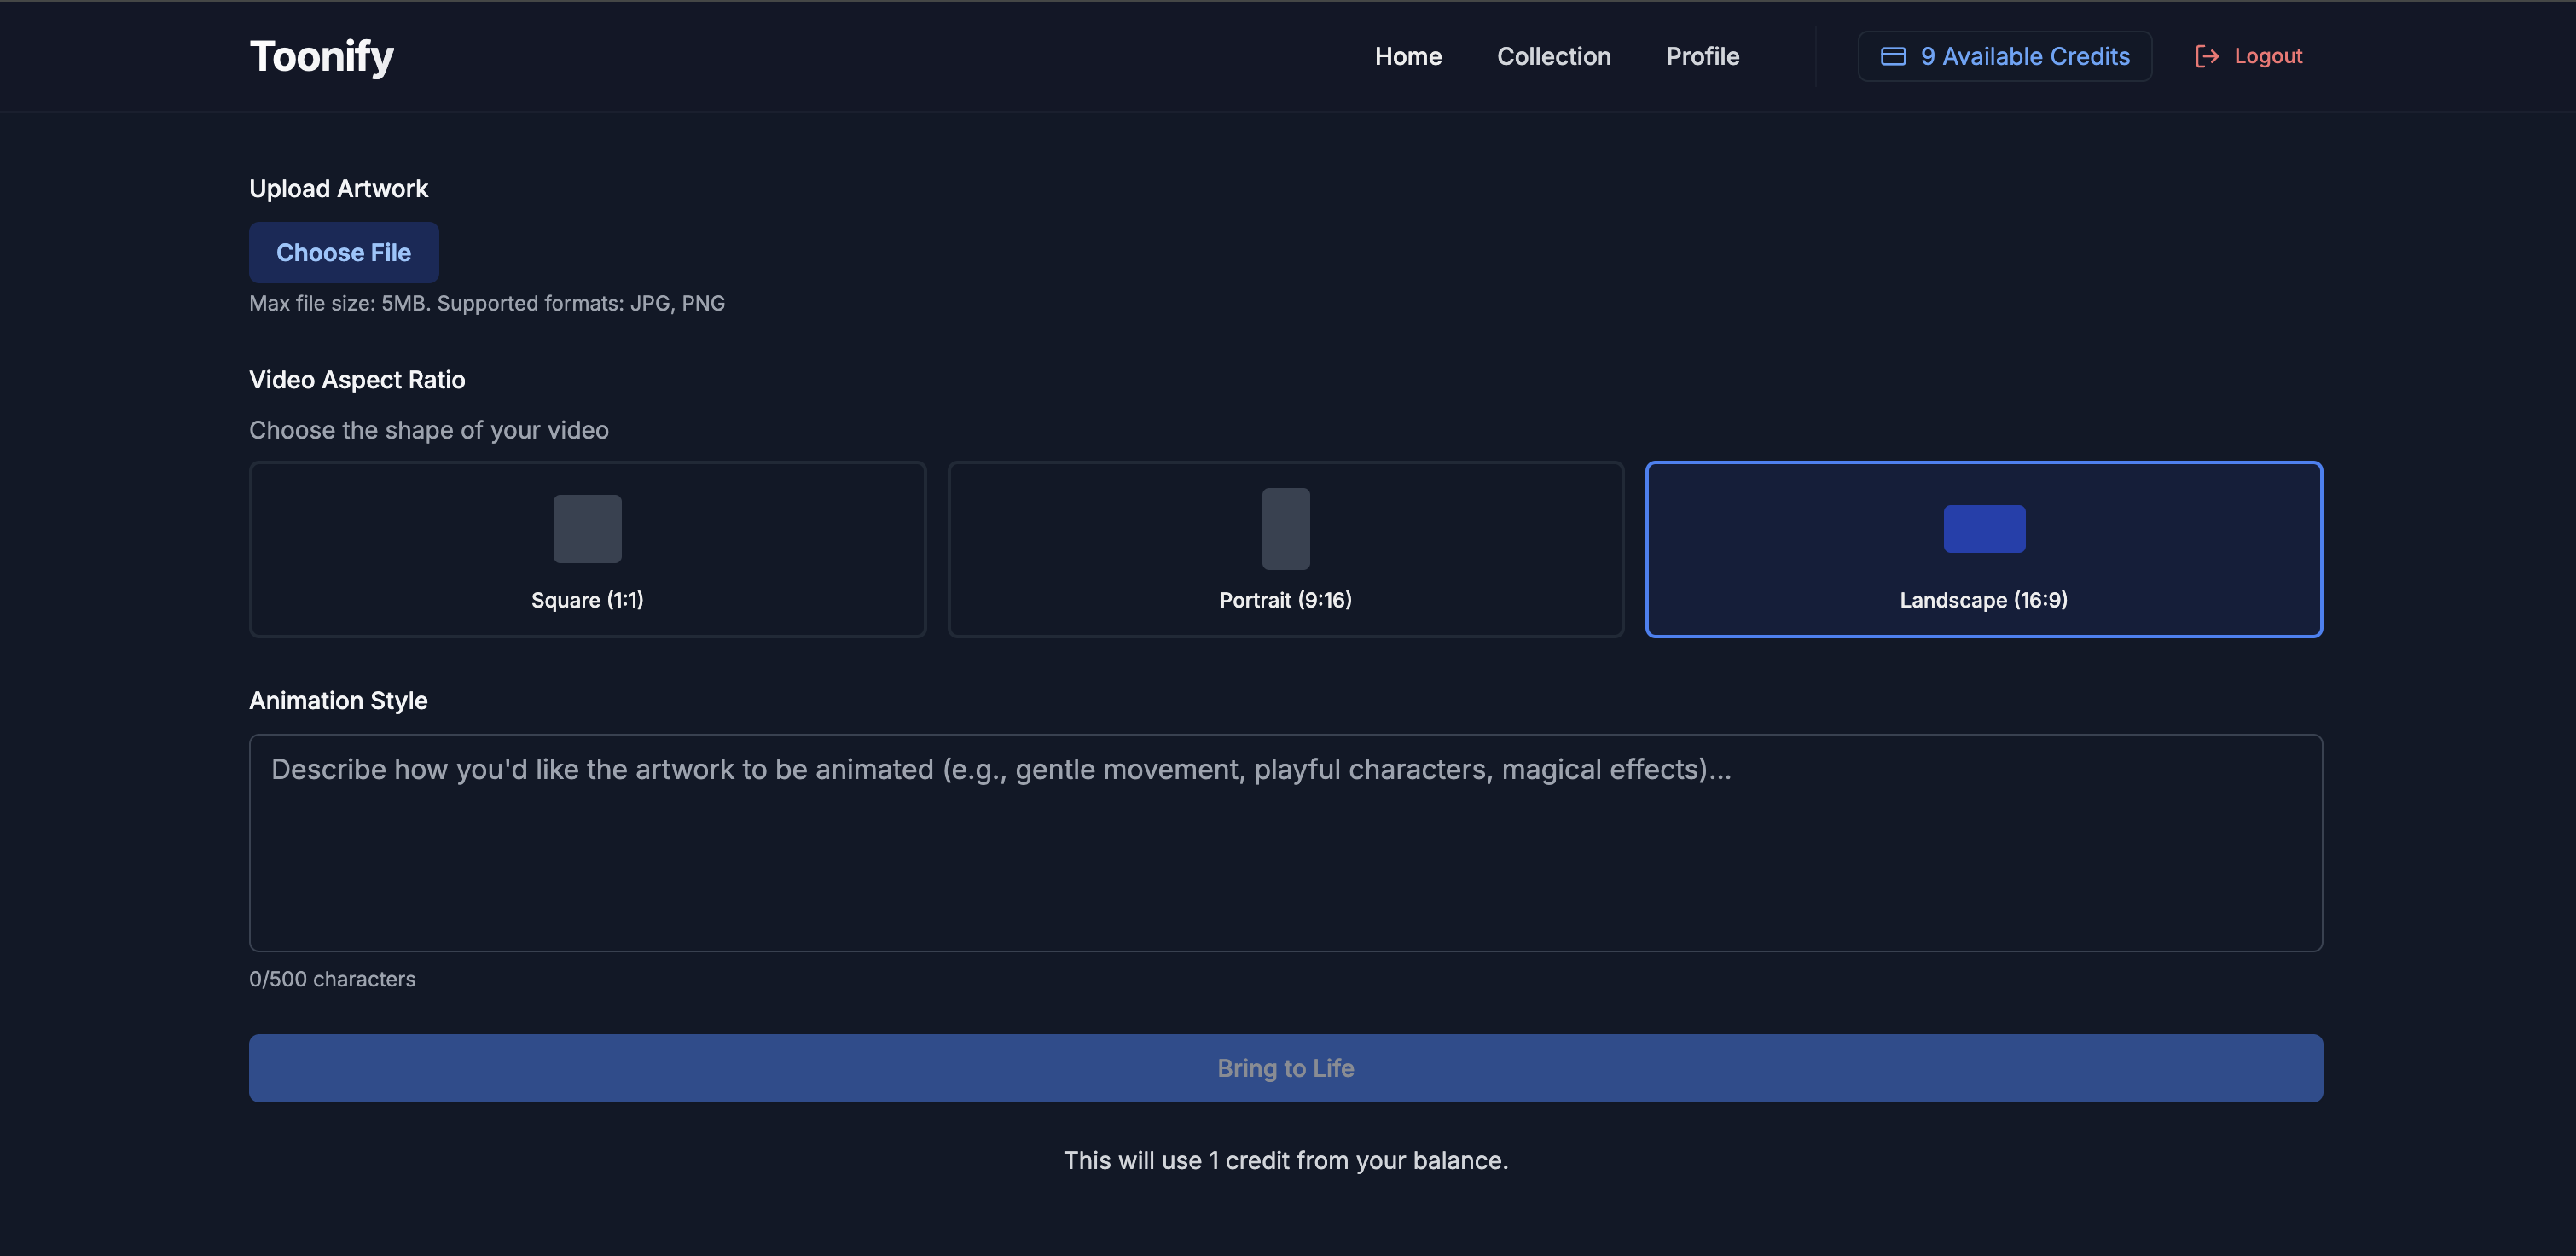Click the Portrait (9:16) label text
The height and width of the screenshot is (1256, 2576).
coord(1285,600)
